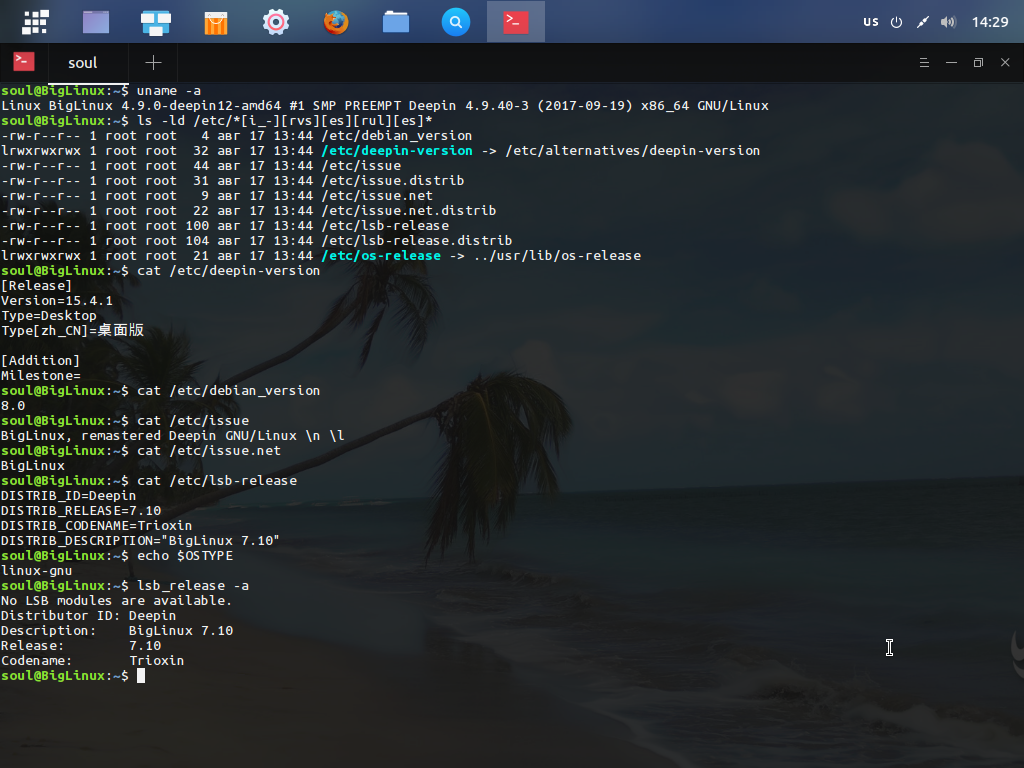1024x768 pixels.
Task: Click the 'us' keyboard layout indicator
Action: [x=871, y=22]
